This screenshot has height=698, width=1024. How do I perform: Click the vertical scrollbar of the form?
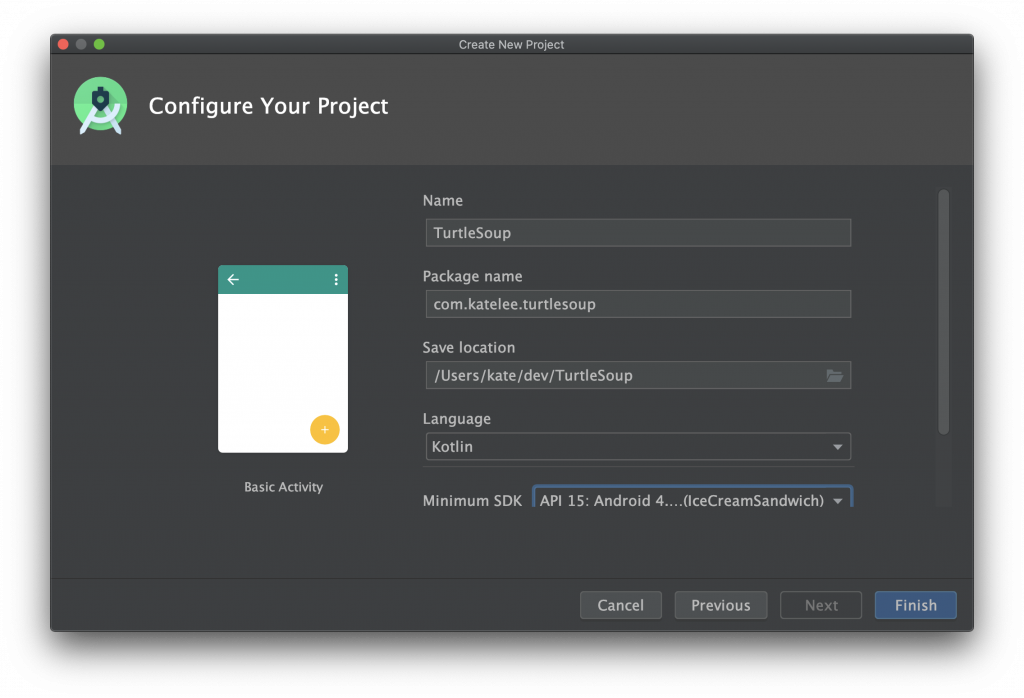pyautogui.click(x=943, y=310)
